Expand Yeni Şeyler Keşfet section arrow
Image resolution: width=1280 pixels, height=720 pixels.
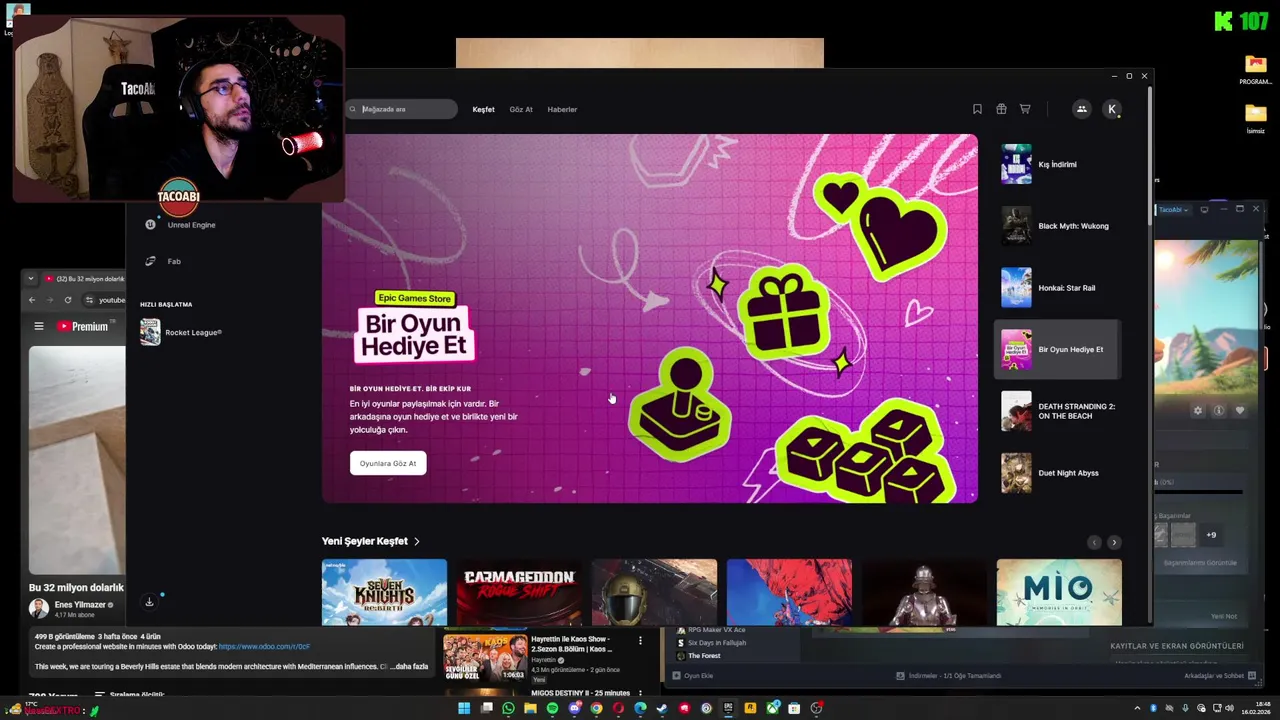click(417, 541)
